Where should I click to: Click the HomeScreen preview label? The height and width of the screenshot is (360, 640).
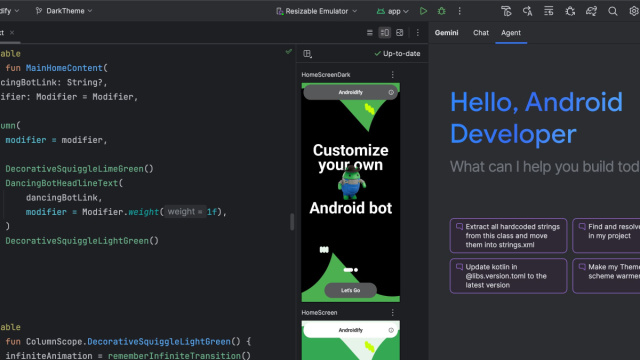[x=319, y=313]
